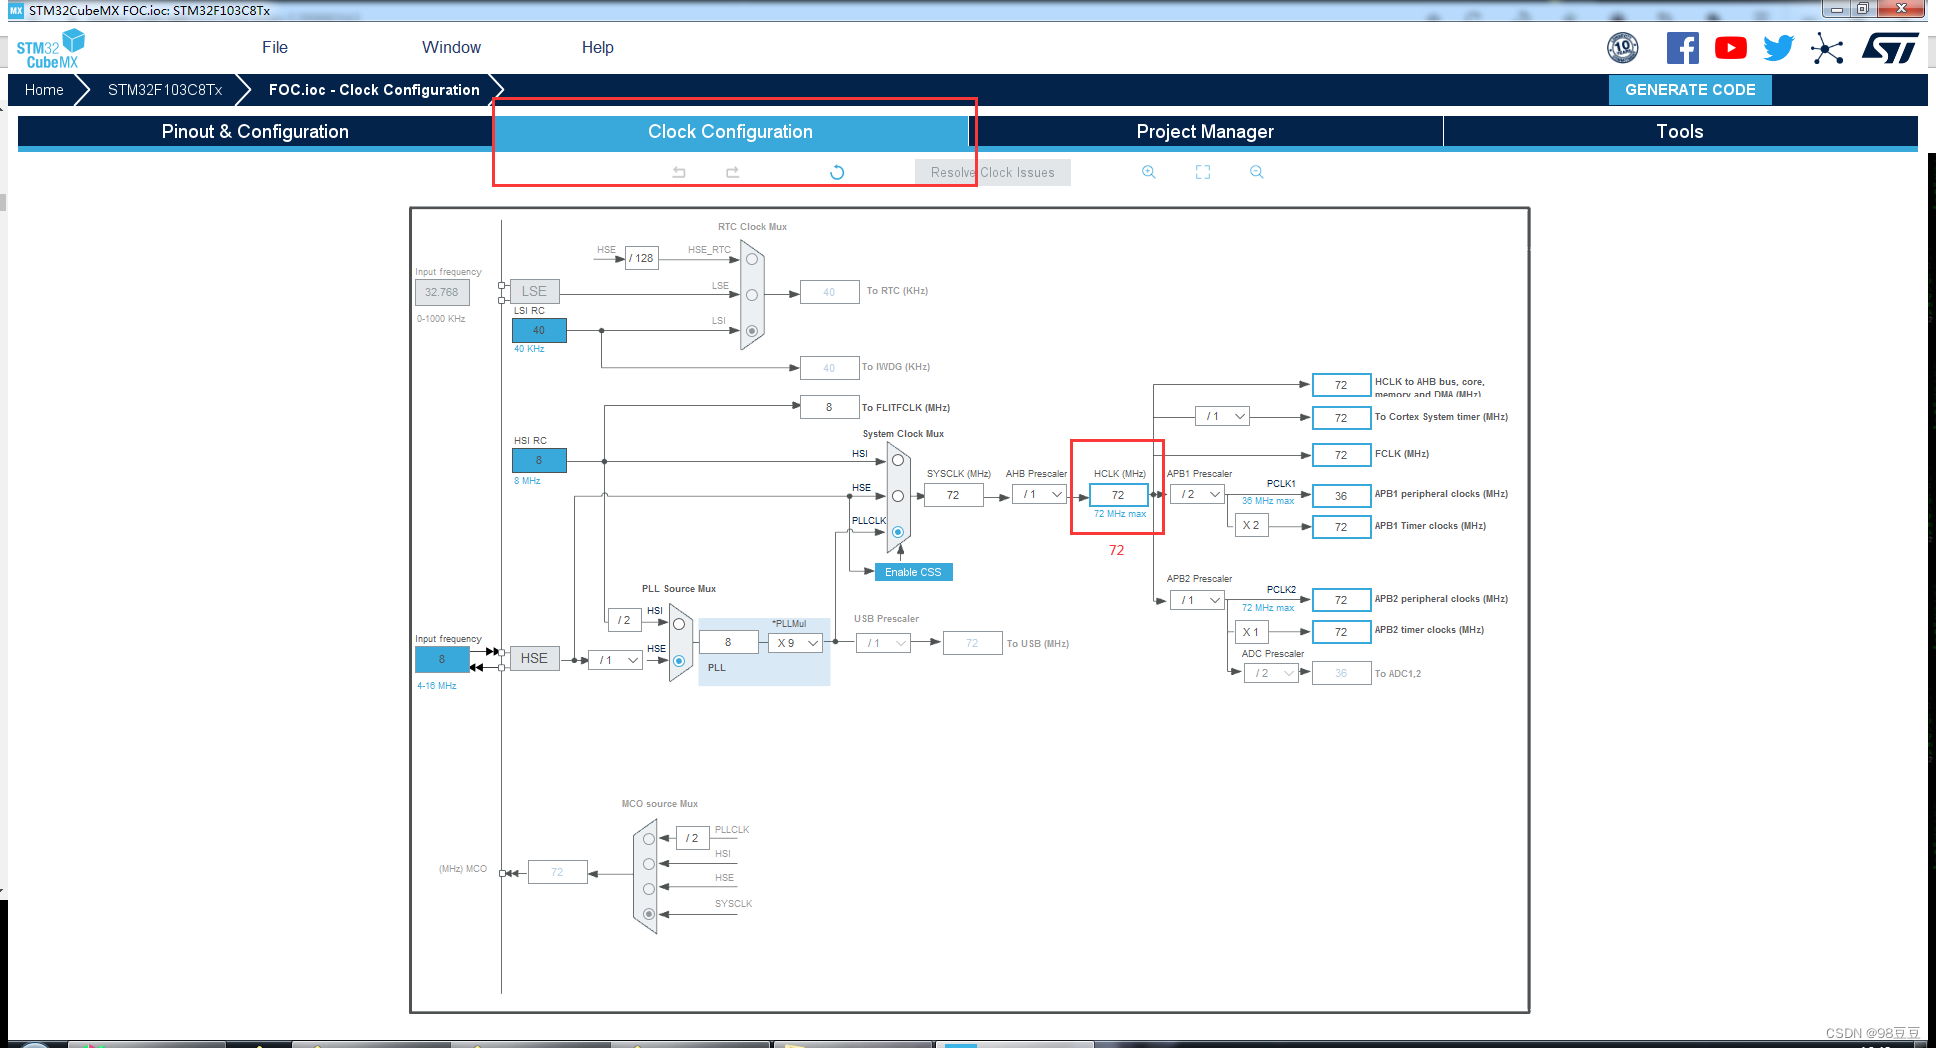Zoom out of the clock diagram

[x=1257, y=172]
